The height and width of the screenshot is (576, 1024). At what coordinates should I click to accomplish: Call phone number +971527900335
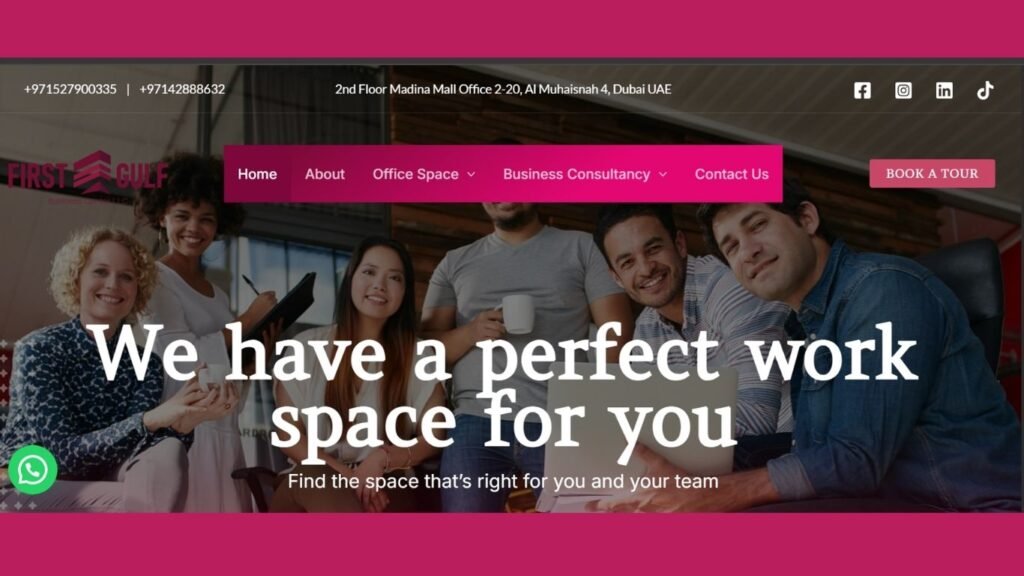(x=70, y=89)
